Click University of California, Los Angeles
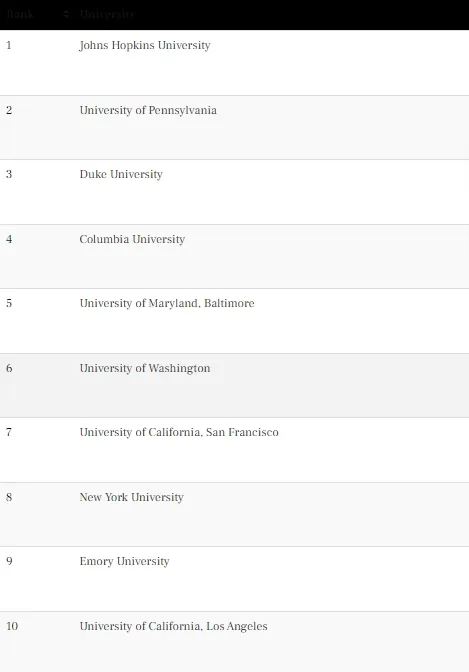 [173, 626]
